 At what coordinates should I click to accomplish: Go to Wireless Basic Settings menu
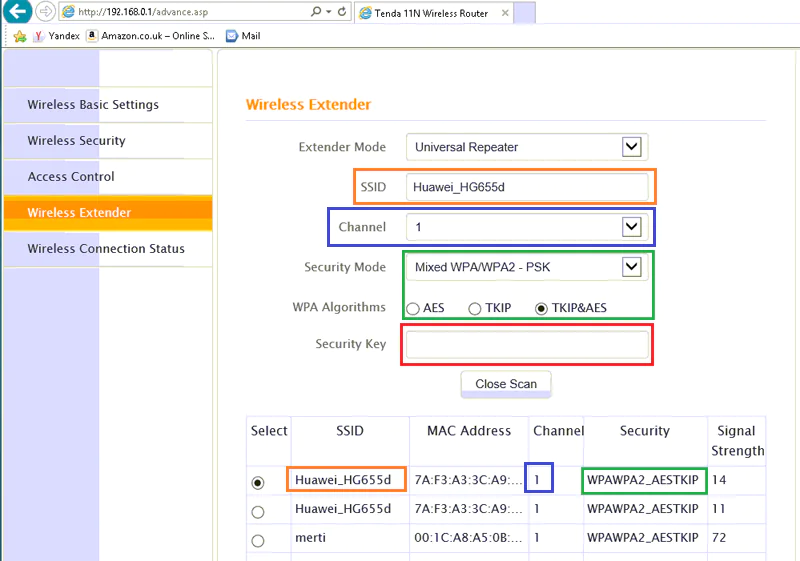click(x=93, y=105)
